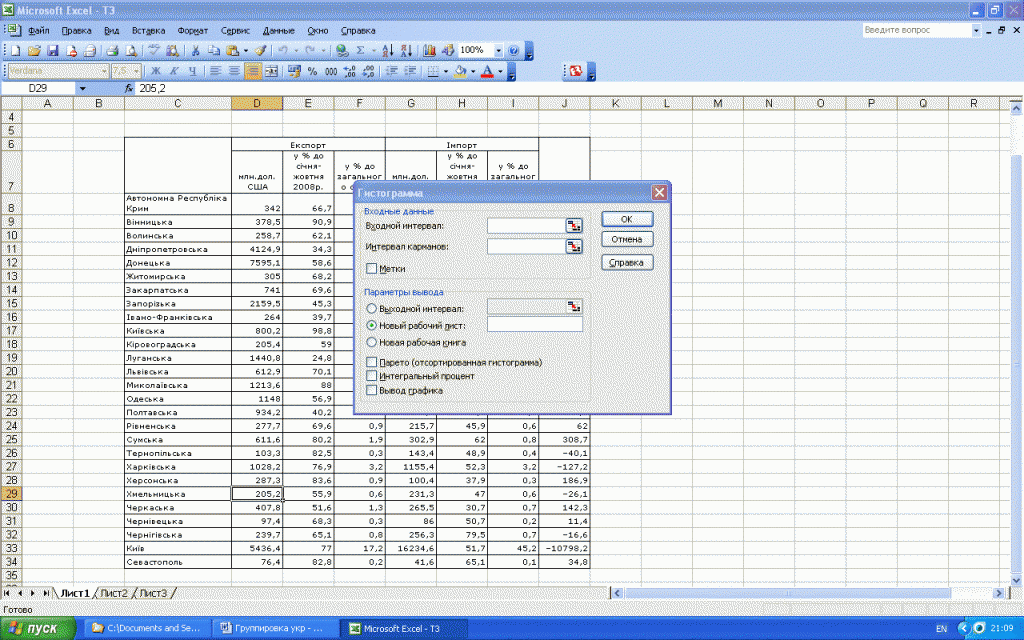Image resolution: width=1024 pixels, height=640 pixels.
Task: Click the Отмена button
Action: [627, 240]
